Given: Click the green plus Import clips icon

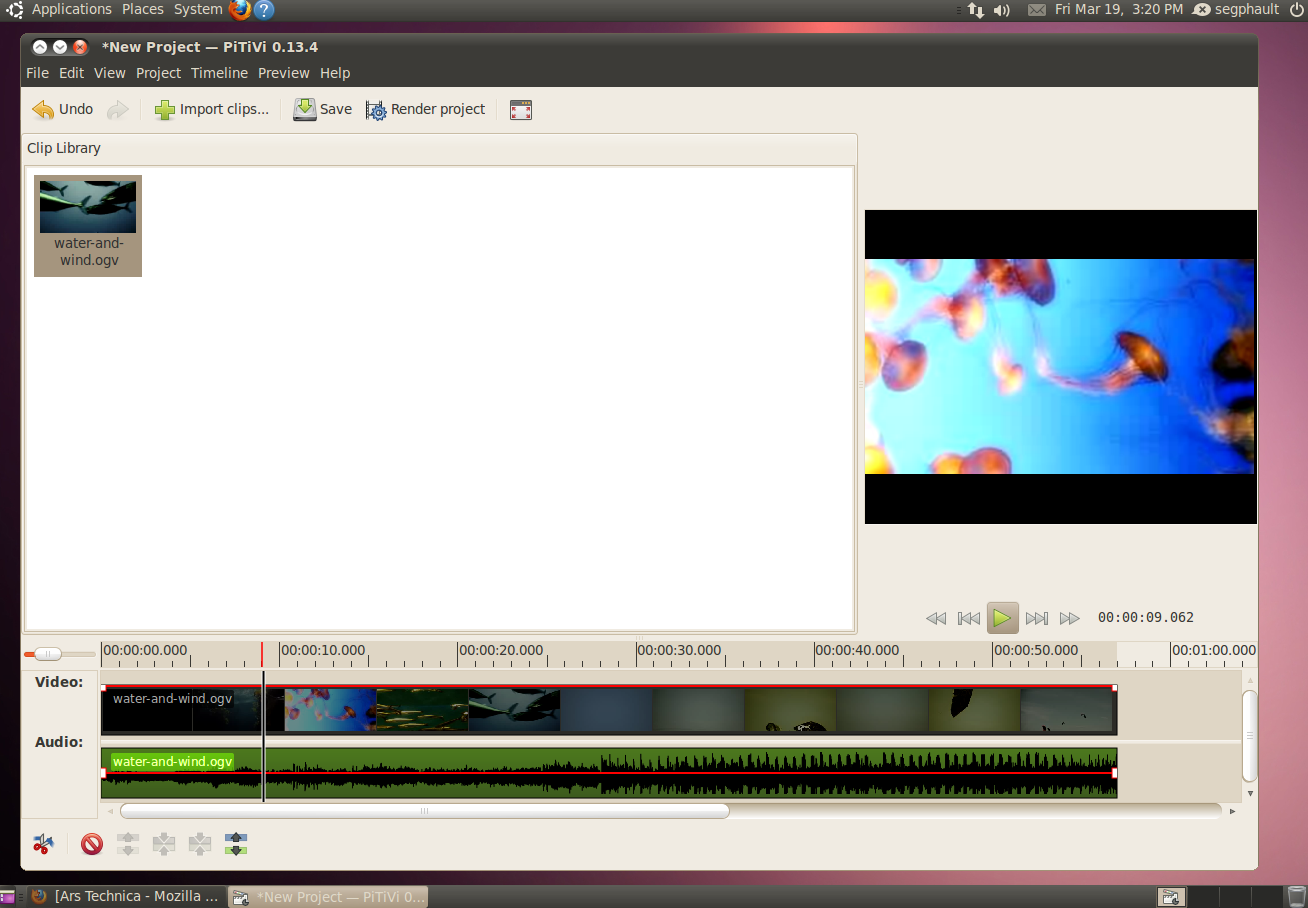Looking at the screenshot, I should [x=165, y=110].
